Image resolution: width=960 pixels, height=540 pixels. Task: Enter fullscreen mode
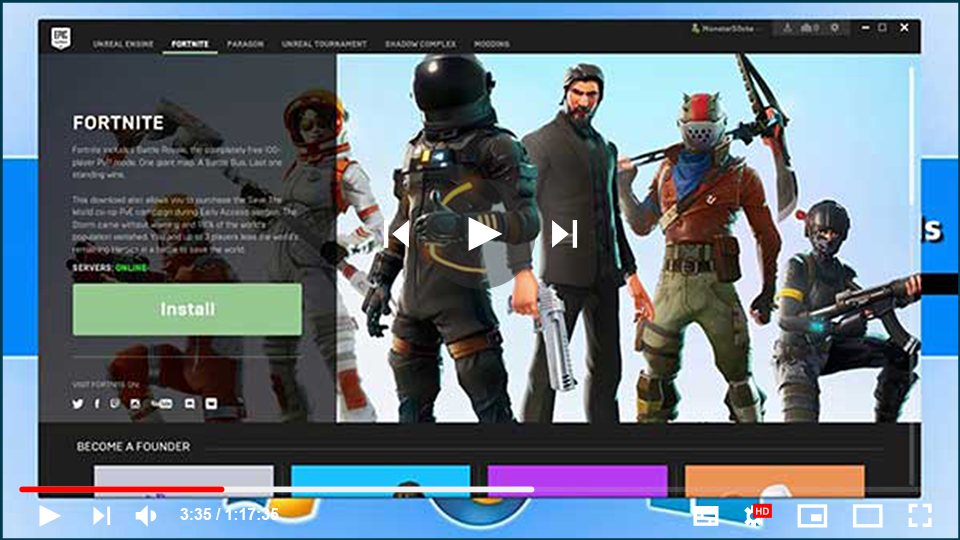pyautogui.click(x=919, y=516)
